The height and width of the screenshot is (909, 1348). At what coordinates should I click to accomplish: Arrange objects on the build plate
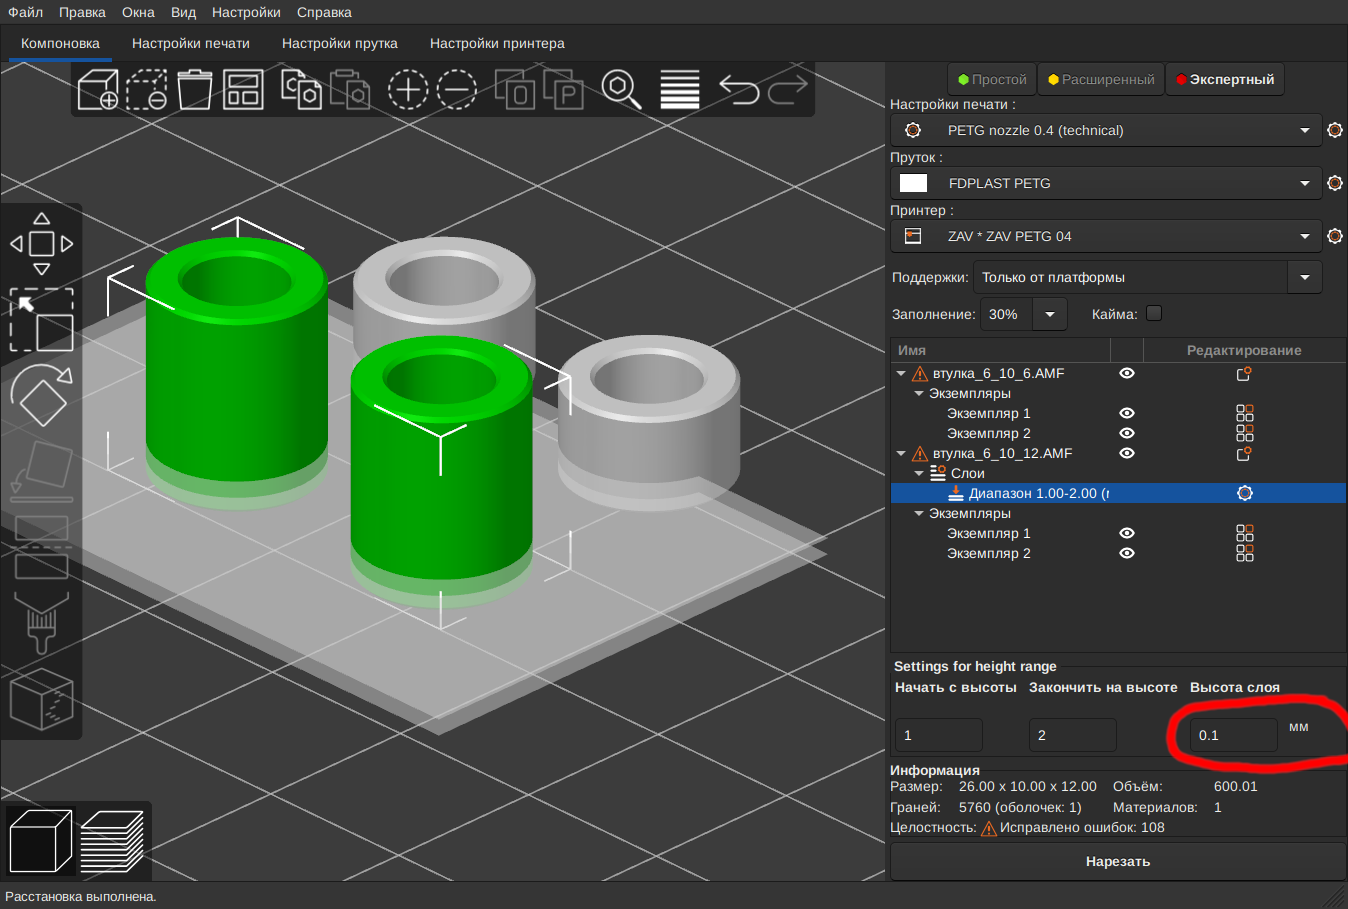point(245,89)
